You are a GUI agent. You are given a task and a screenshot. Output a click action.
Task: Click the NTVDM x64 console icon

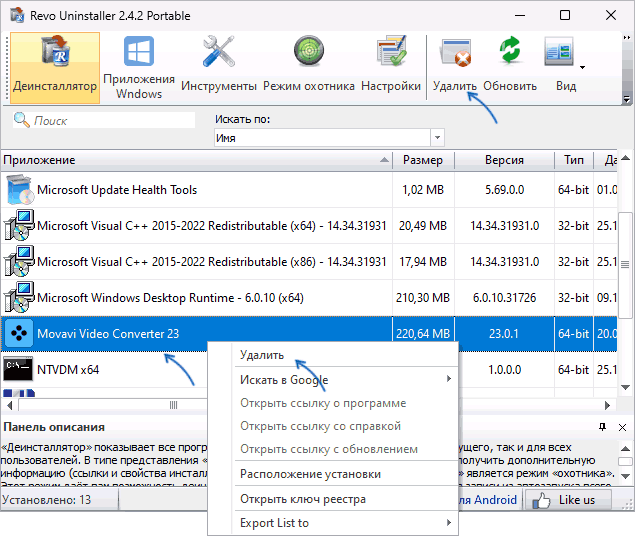[18, 369]
